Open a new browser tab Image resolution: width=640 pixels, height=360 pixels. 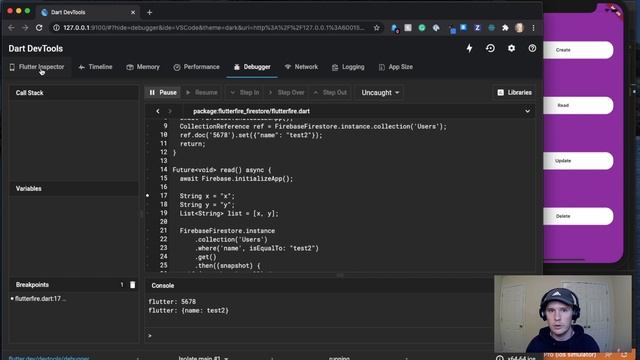coord(149,12)
